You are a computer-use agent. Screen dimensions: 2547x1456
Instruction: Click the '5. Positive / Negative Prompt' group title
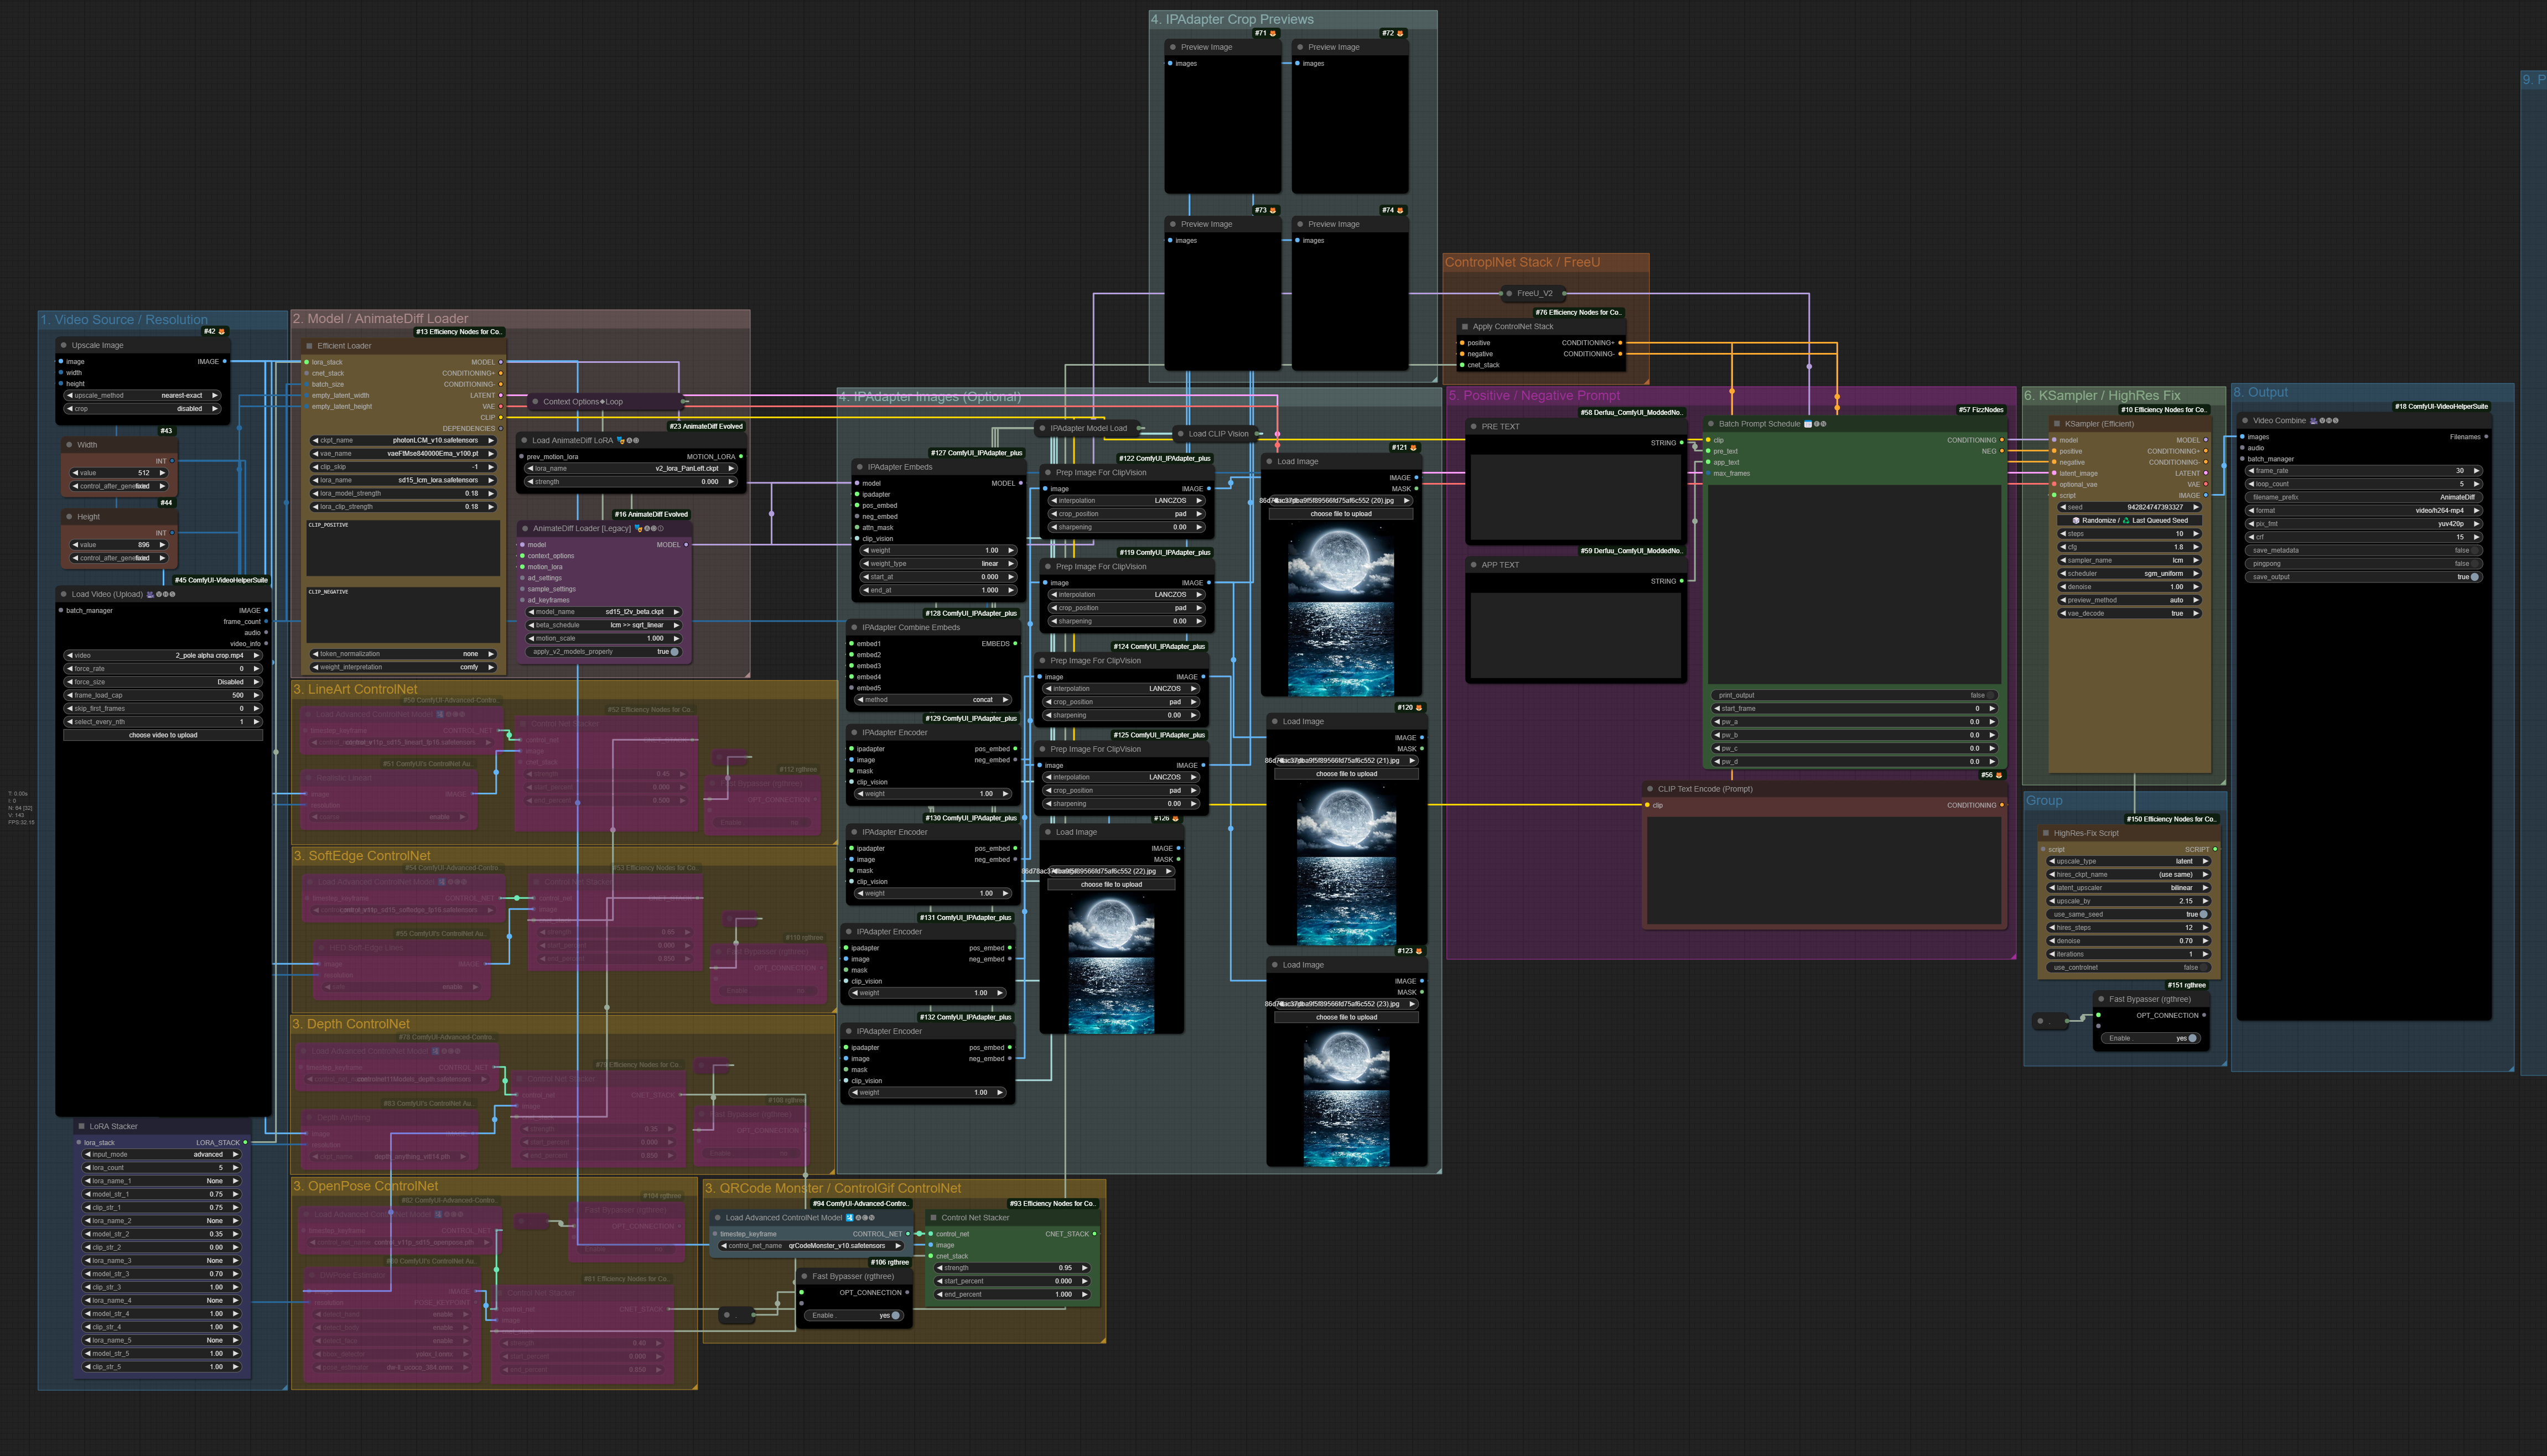pyautogui.click(x=1534, y=396)
